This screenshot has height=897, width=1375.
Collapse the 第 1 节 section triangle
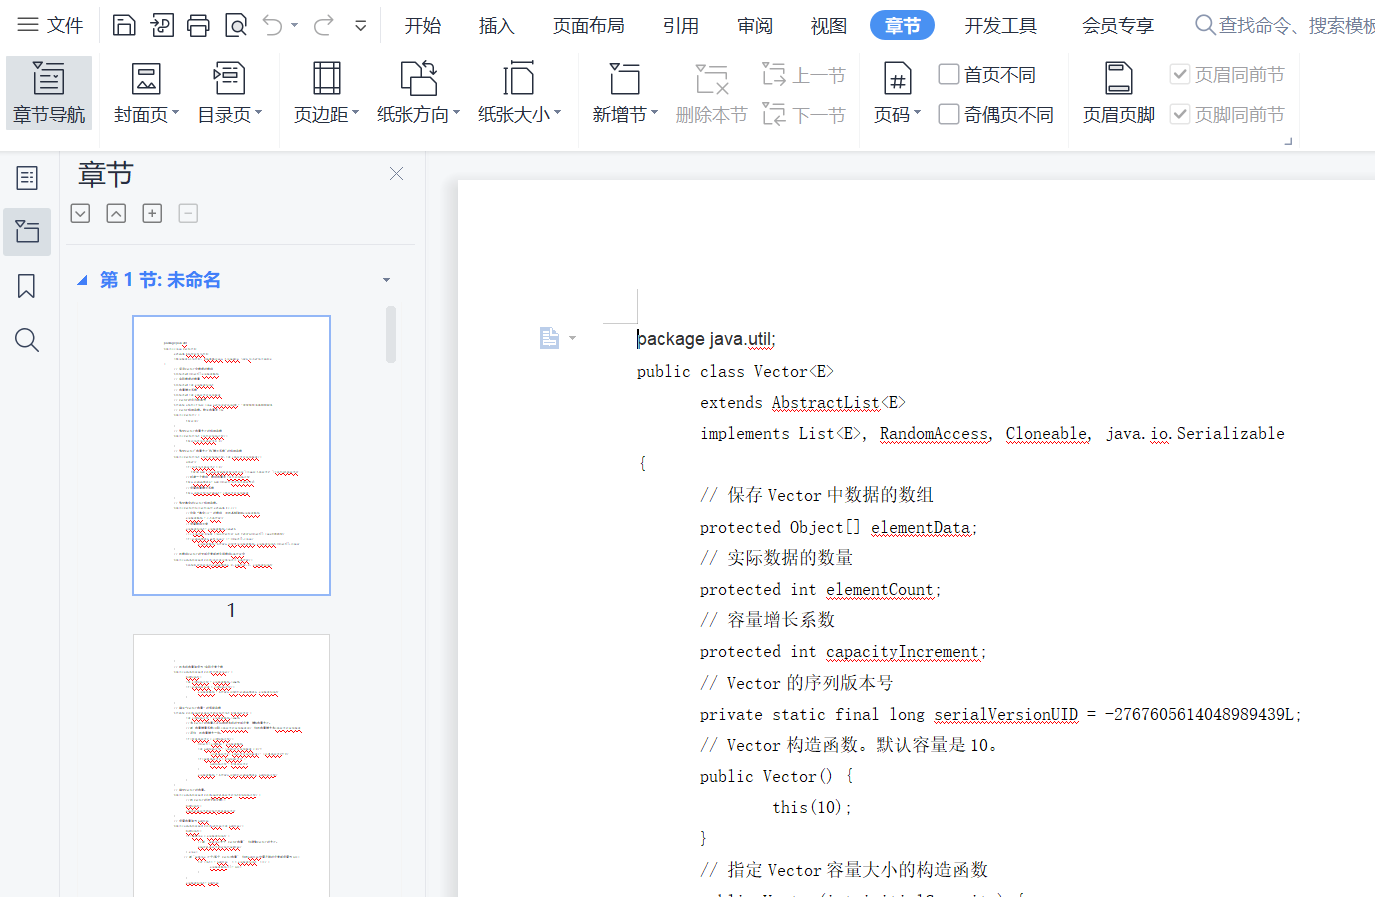point(83,280)
